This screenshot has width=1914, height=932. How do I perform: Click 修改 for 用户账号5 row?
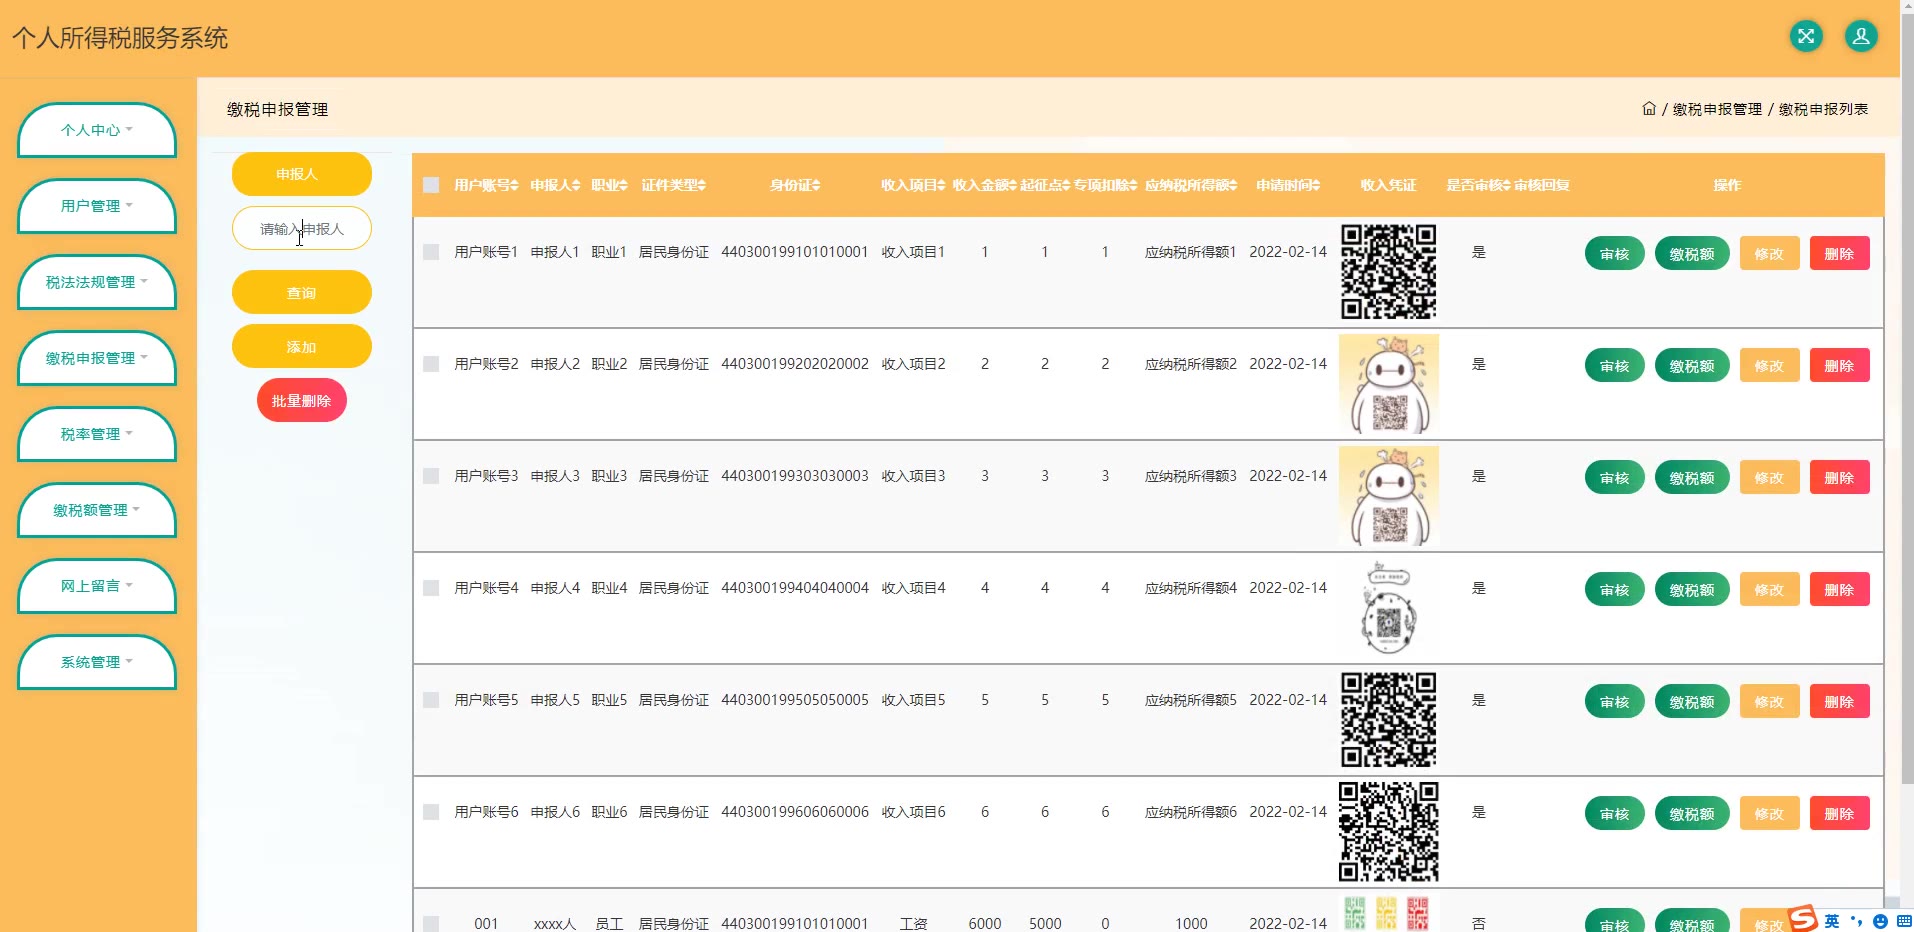click(1769, 701)
